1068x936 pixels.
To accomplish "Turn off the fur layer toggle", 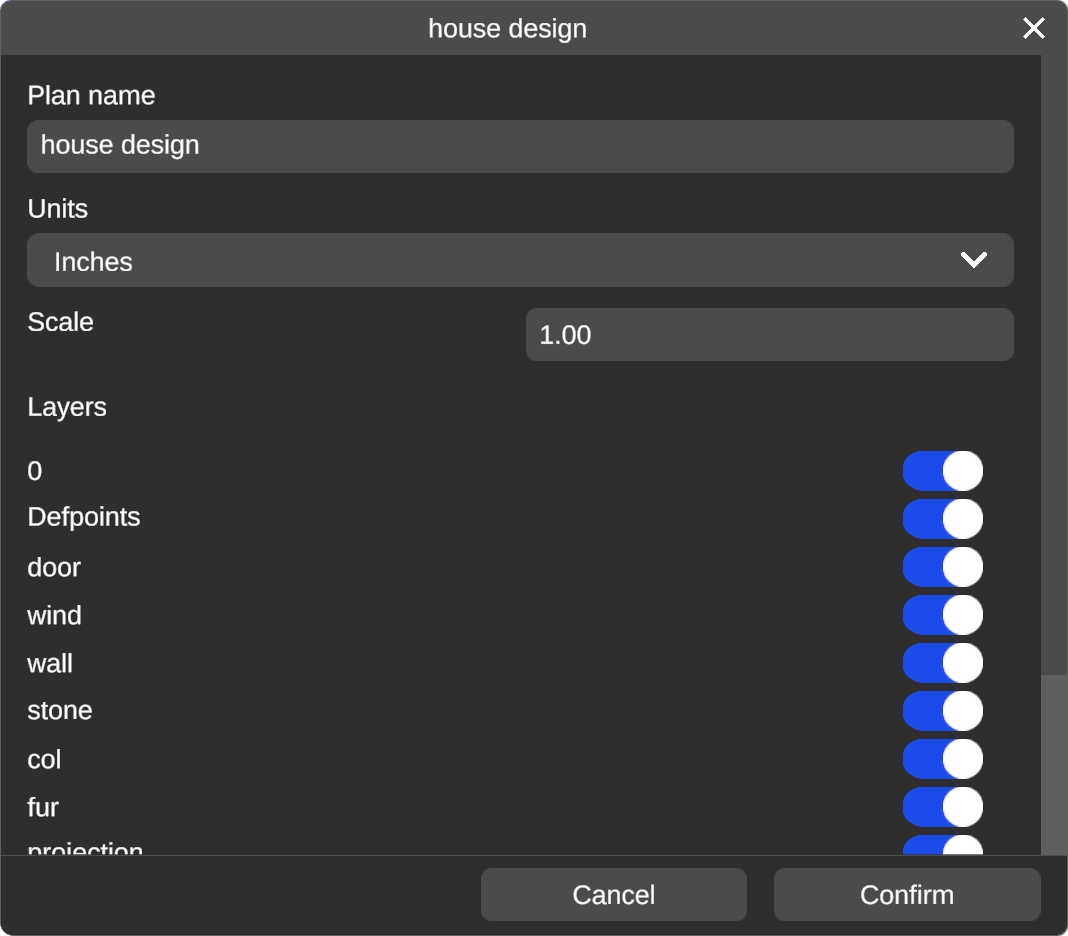I will click(942, 807).
